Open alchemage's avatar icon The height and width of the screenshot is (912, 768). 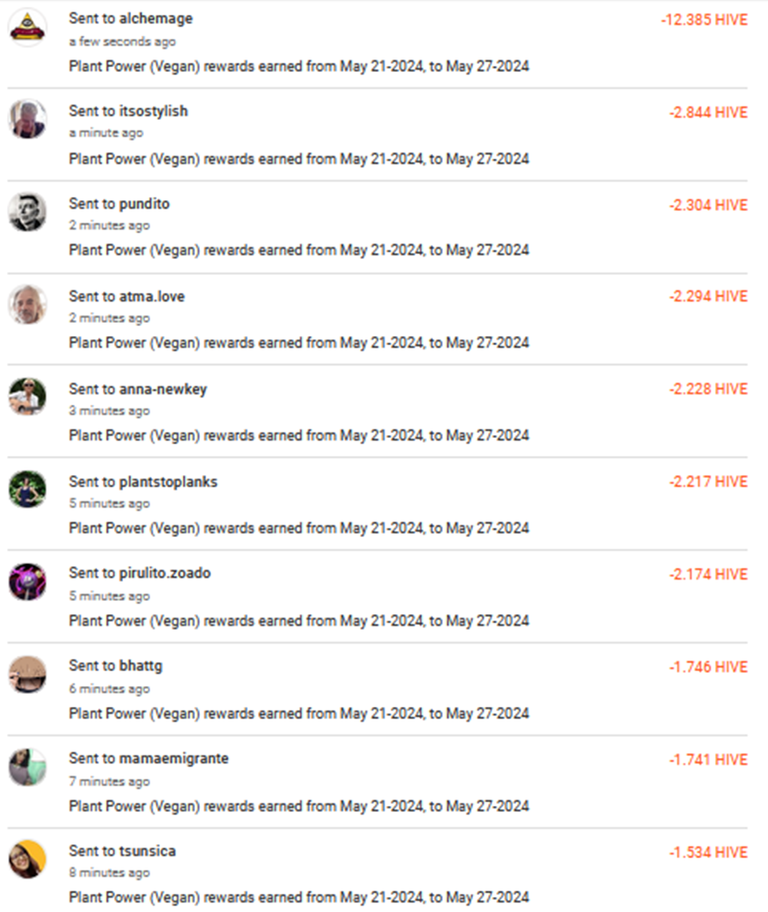tap(27, 27)
